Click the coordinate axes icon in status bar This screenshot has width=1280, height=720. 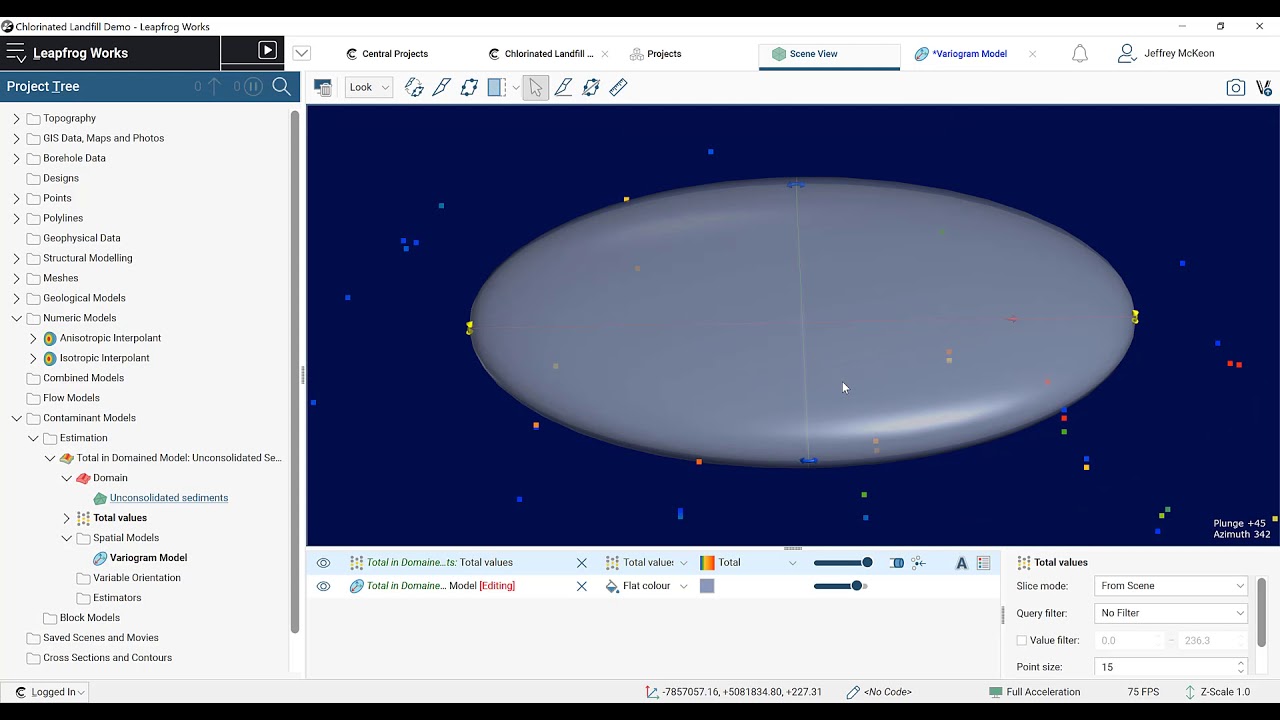click(x=652, y=692)
